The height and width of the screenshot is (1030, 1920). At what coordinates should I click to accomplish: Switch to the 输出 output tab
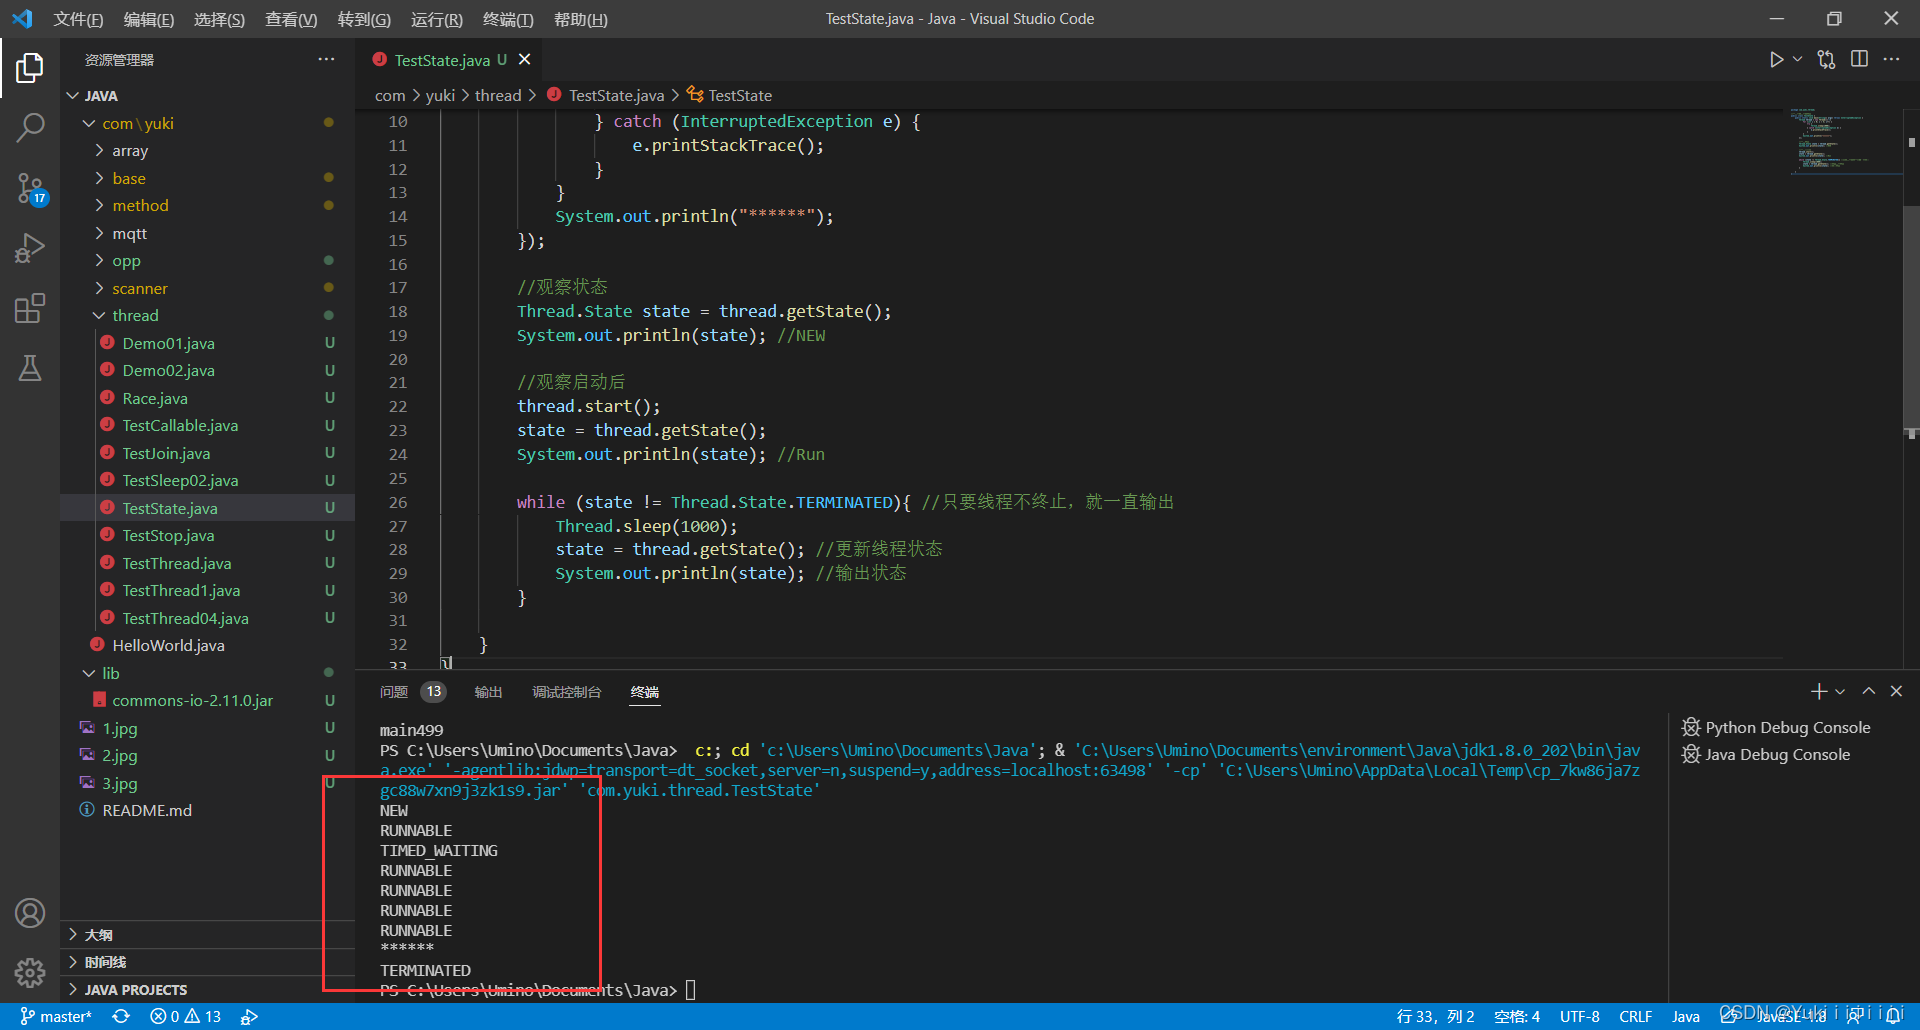[488, 692]
